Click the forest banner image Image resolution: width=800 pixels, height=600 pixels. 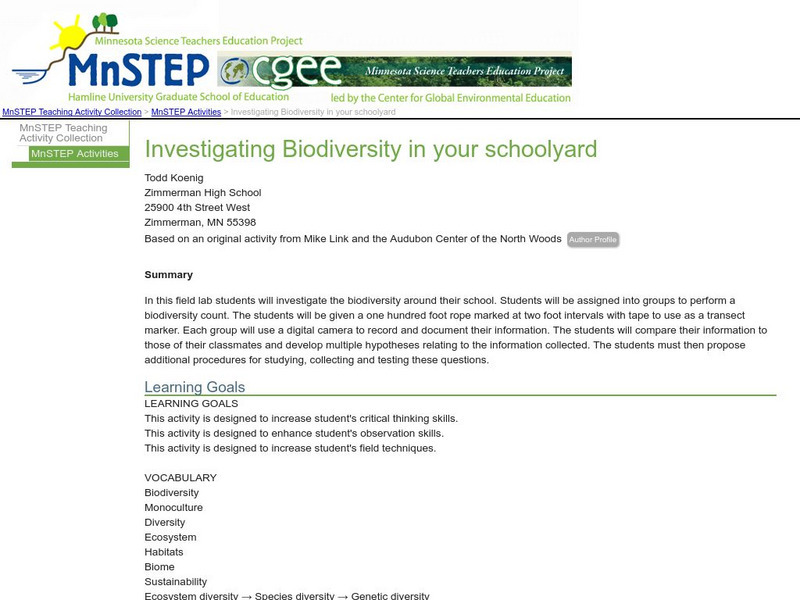pyautogui.click(x=458, y=70)
